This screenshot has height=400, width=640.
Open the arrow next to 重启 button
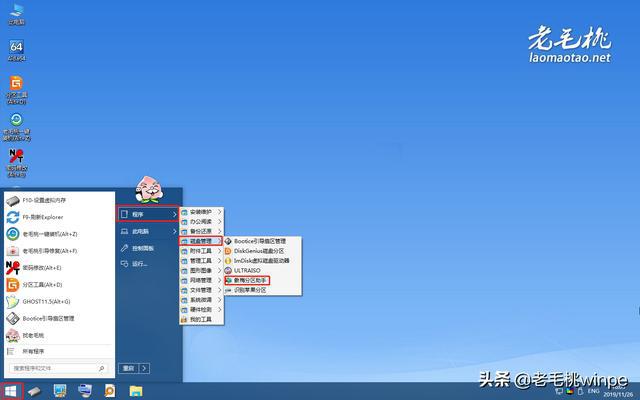(x=144, y=369)
